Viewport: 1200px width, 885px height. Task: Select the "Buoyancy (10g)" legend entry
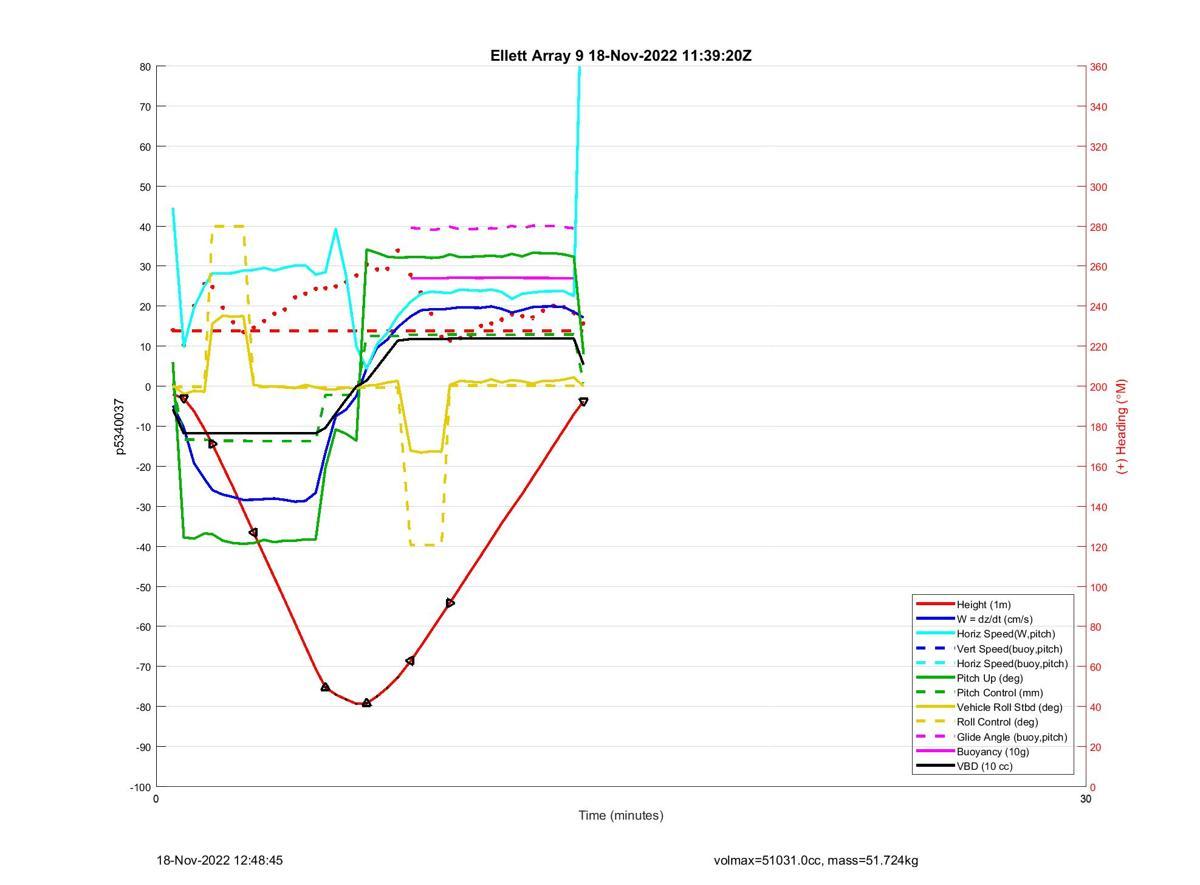992,751
